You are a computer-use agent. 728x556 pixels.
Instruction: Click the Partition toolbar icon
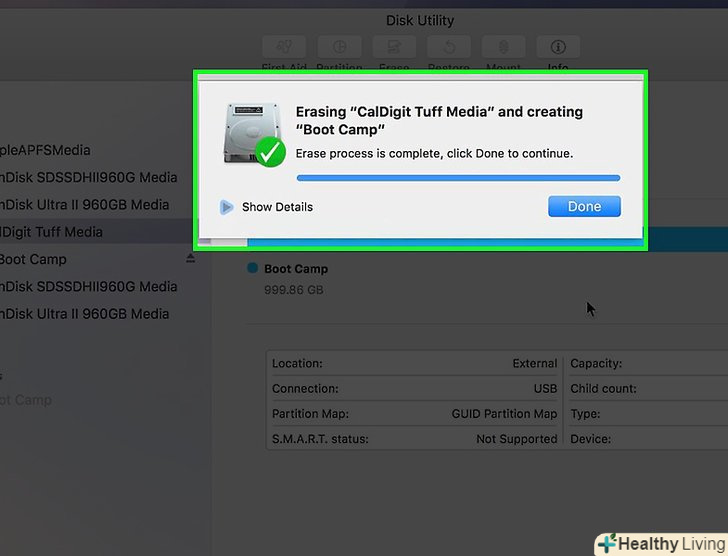339,47
